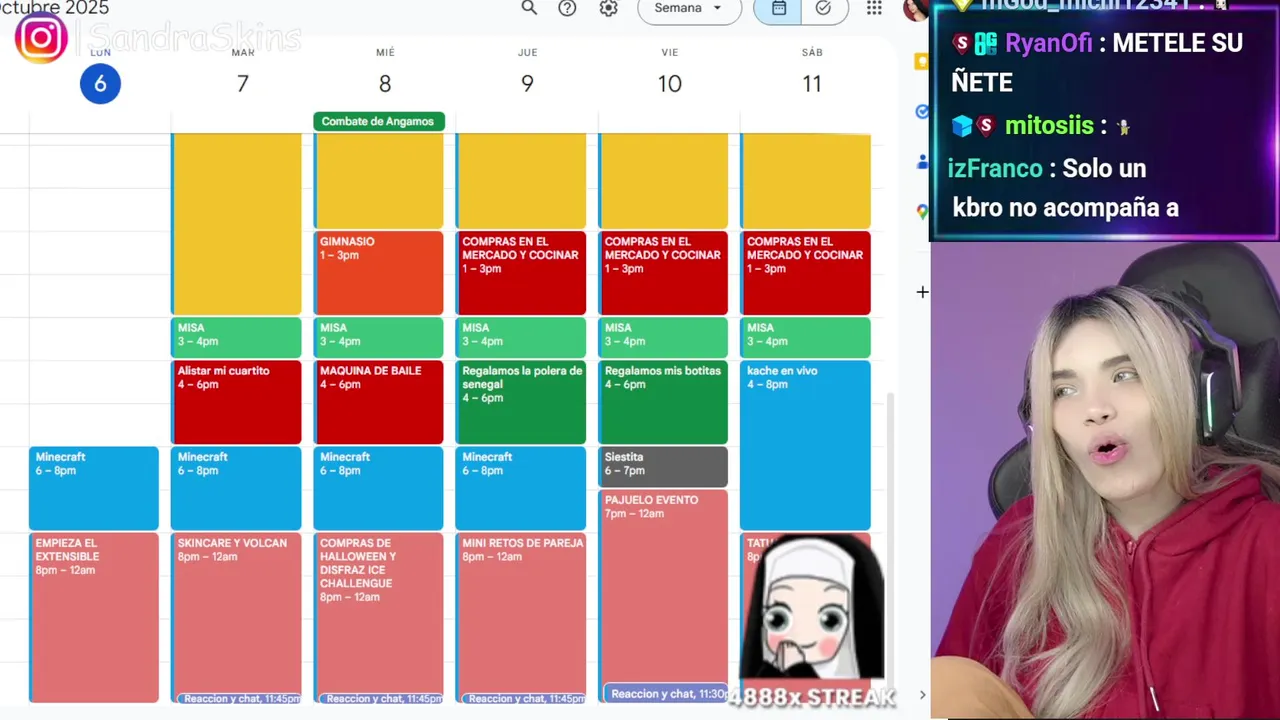
Task: Open Contacts side panel icon
Action: click(921, 161)
